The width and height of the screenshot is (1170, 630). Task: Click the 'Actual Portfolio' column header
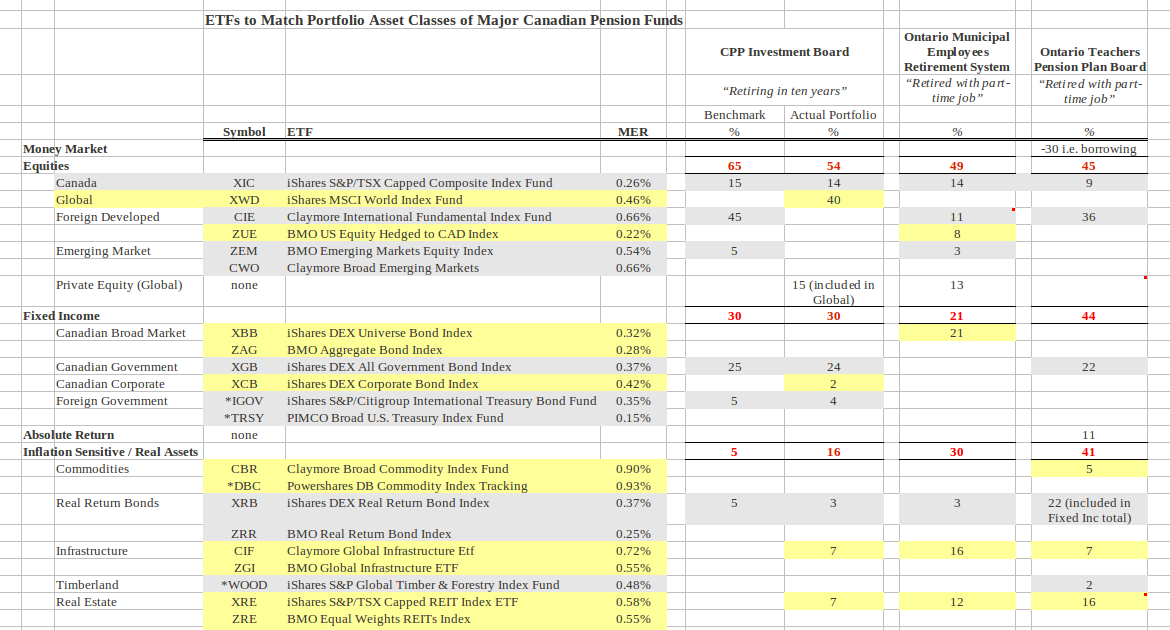(833, 115)
